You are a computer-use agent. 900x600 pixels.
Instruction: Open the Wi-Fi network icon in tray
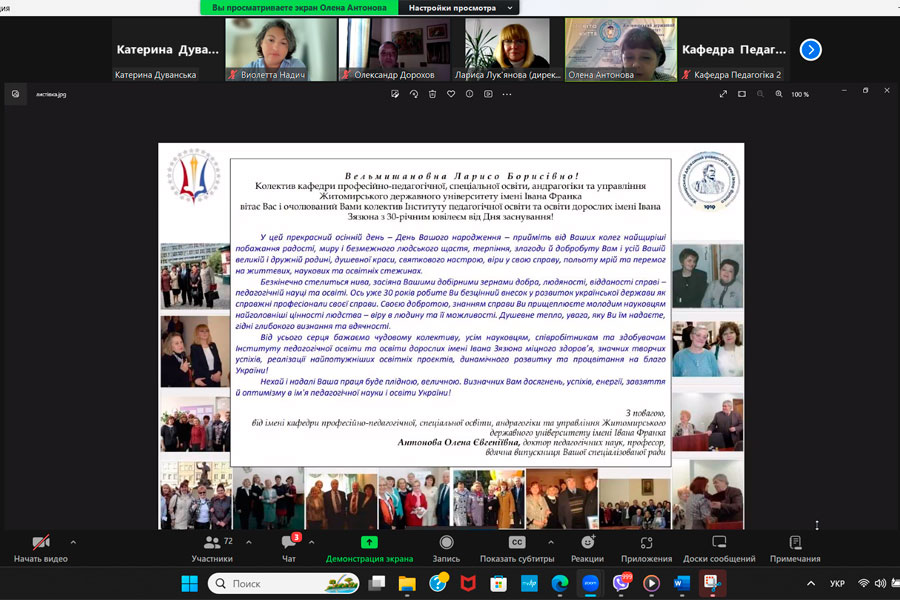(863, 583)
